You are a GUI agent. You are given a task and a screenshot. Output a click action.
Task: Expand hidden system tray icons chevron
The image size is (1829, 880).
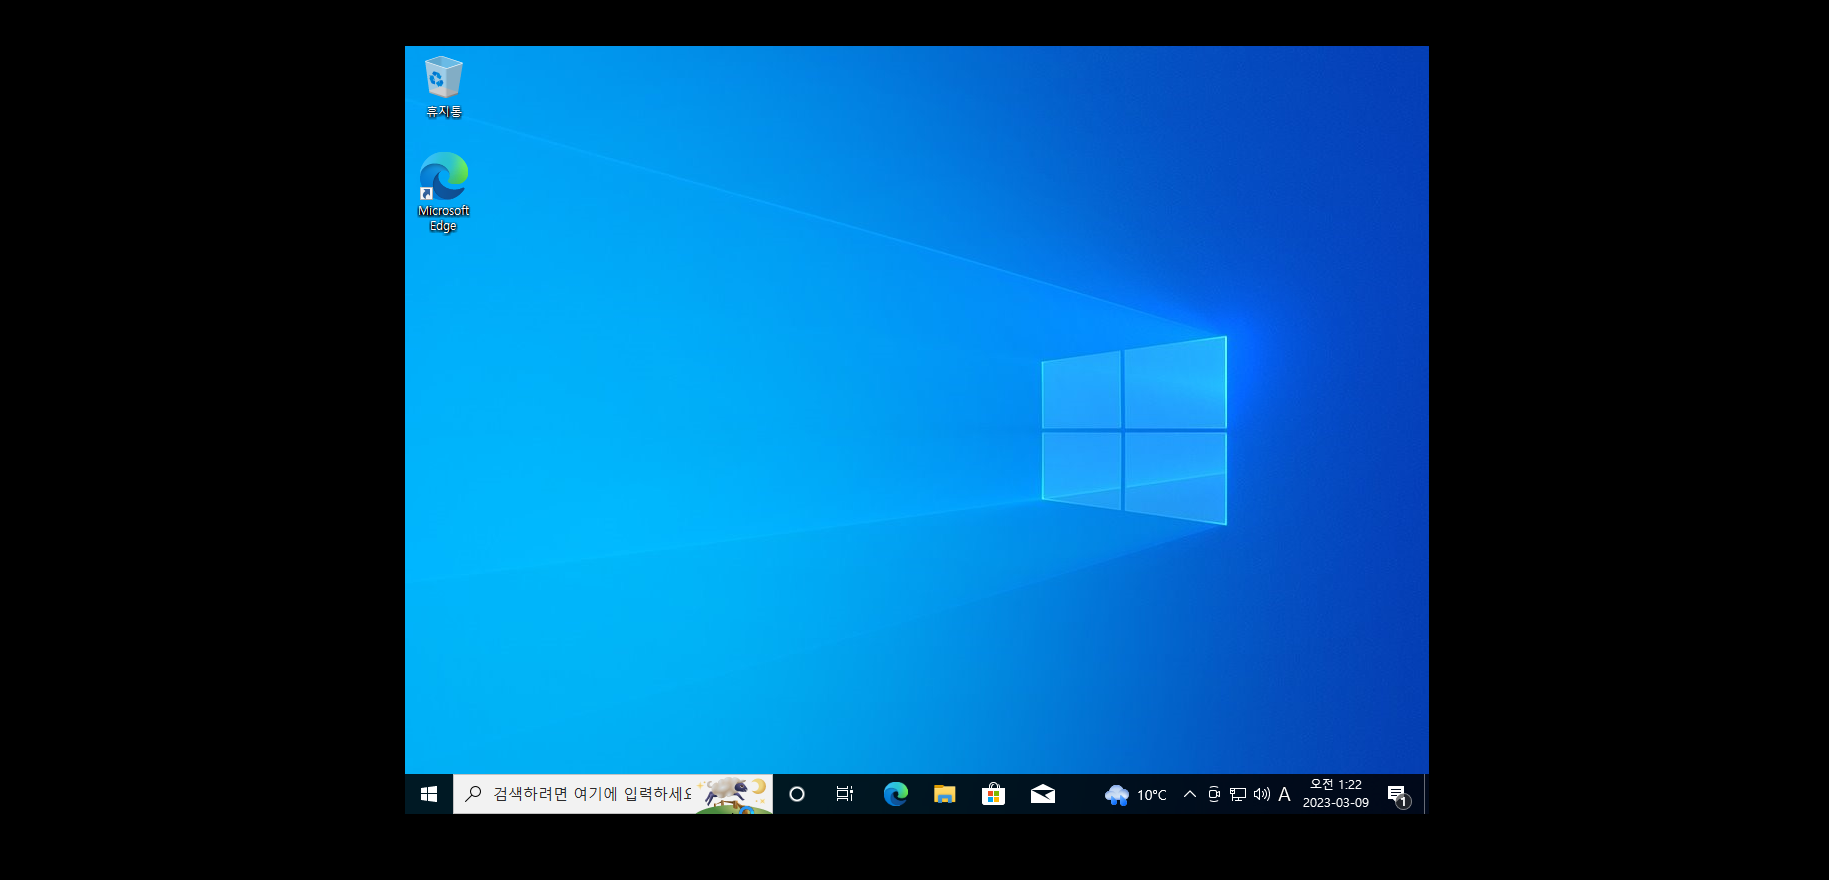pos(1190,794)
